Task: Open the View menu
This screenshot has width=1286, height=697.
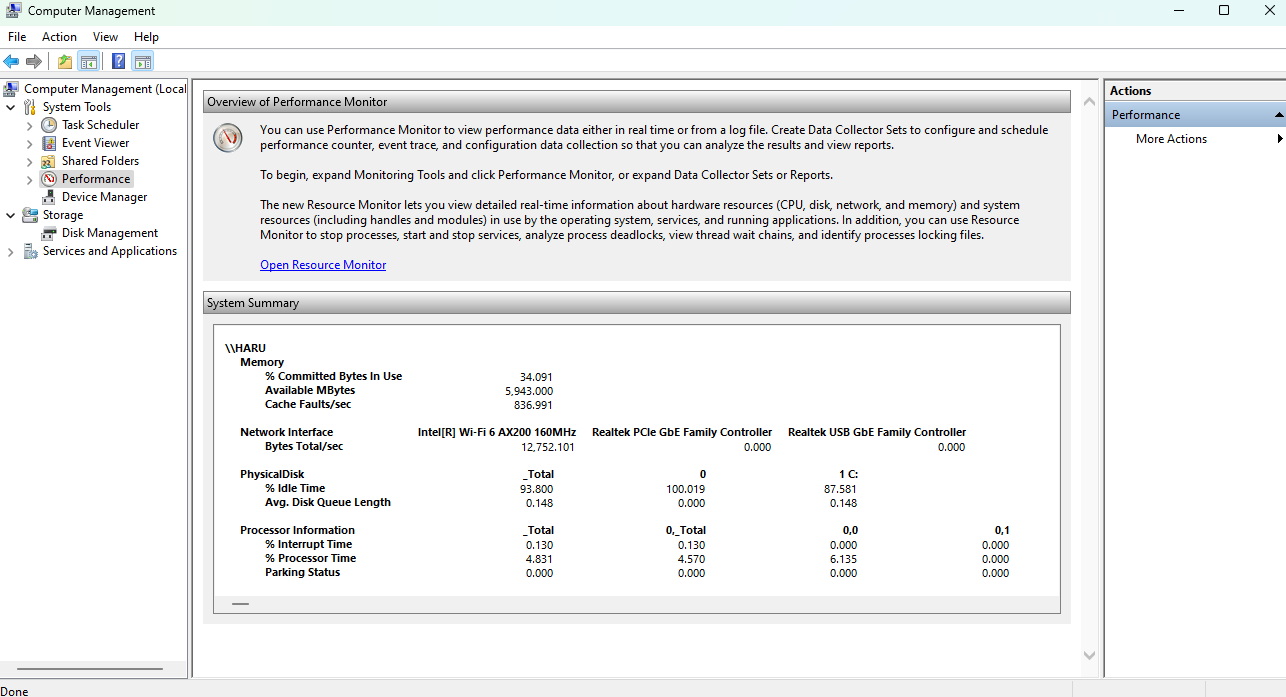Action: pos(105,37)
